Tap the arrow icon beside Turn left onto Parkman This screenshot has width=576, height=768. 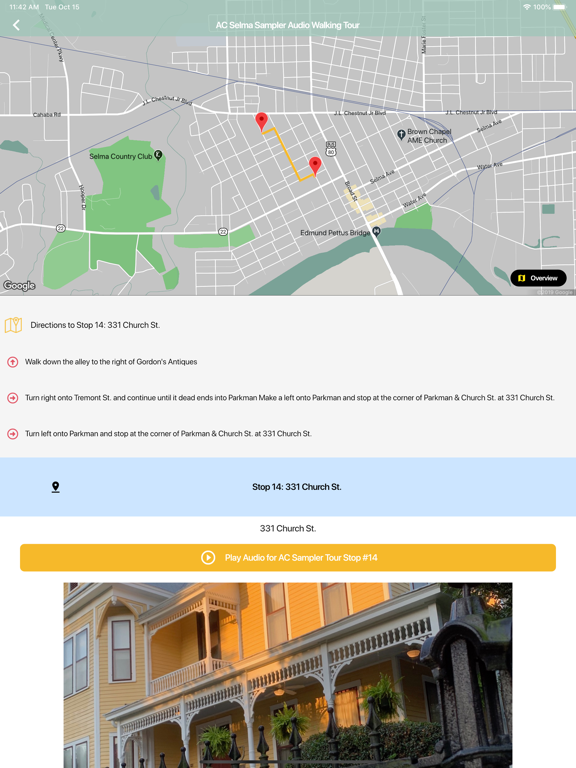point(13,433)
